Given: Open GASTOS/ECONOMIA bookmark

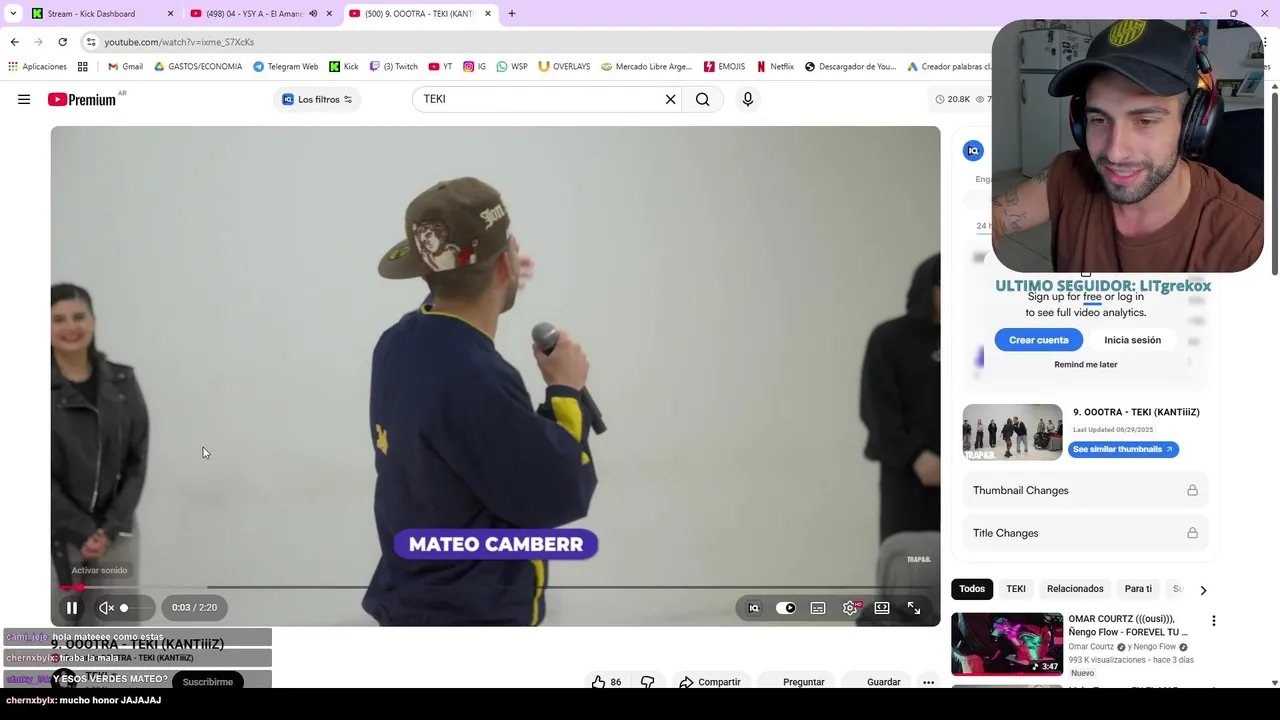Looking at the screenshot, I should (198, 67).
